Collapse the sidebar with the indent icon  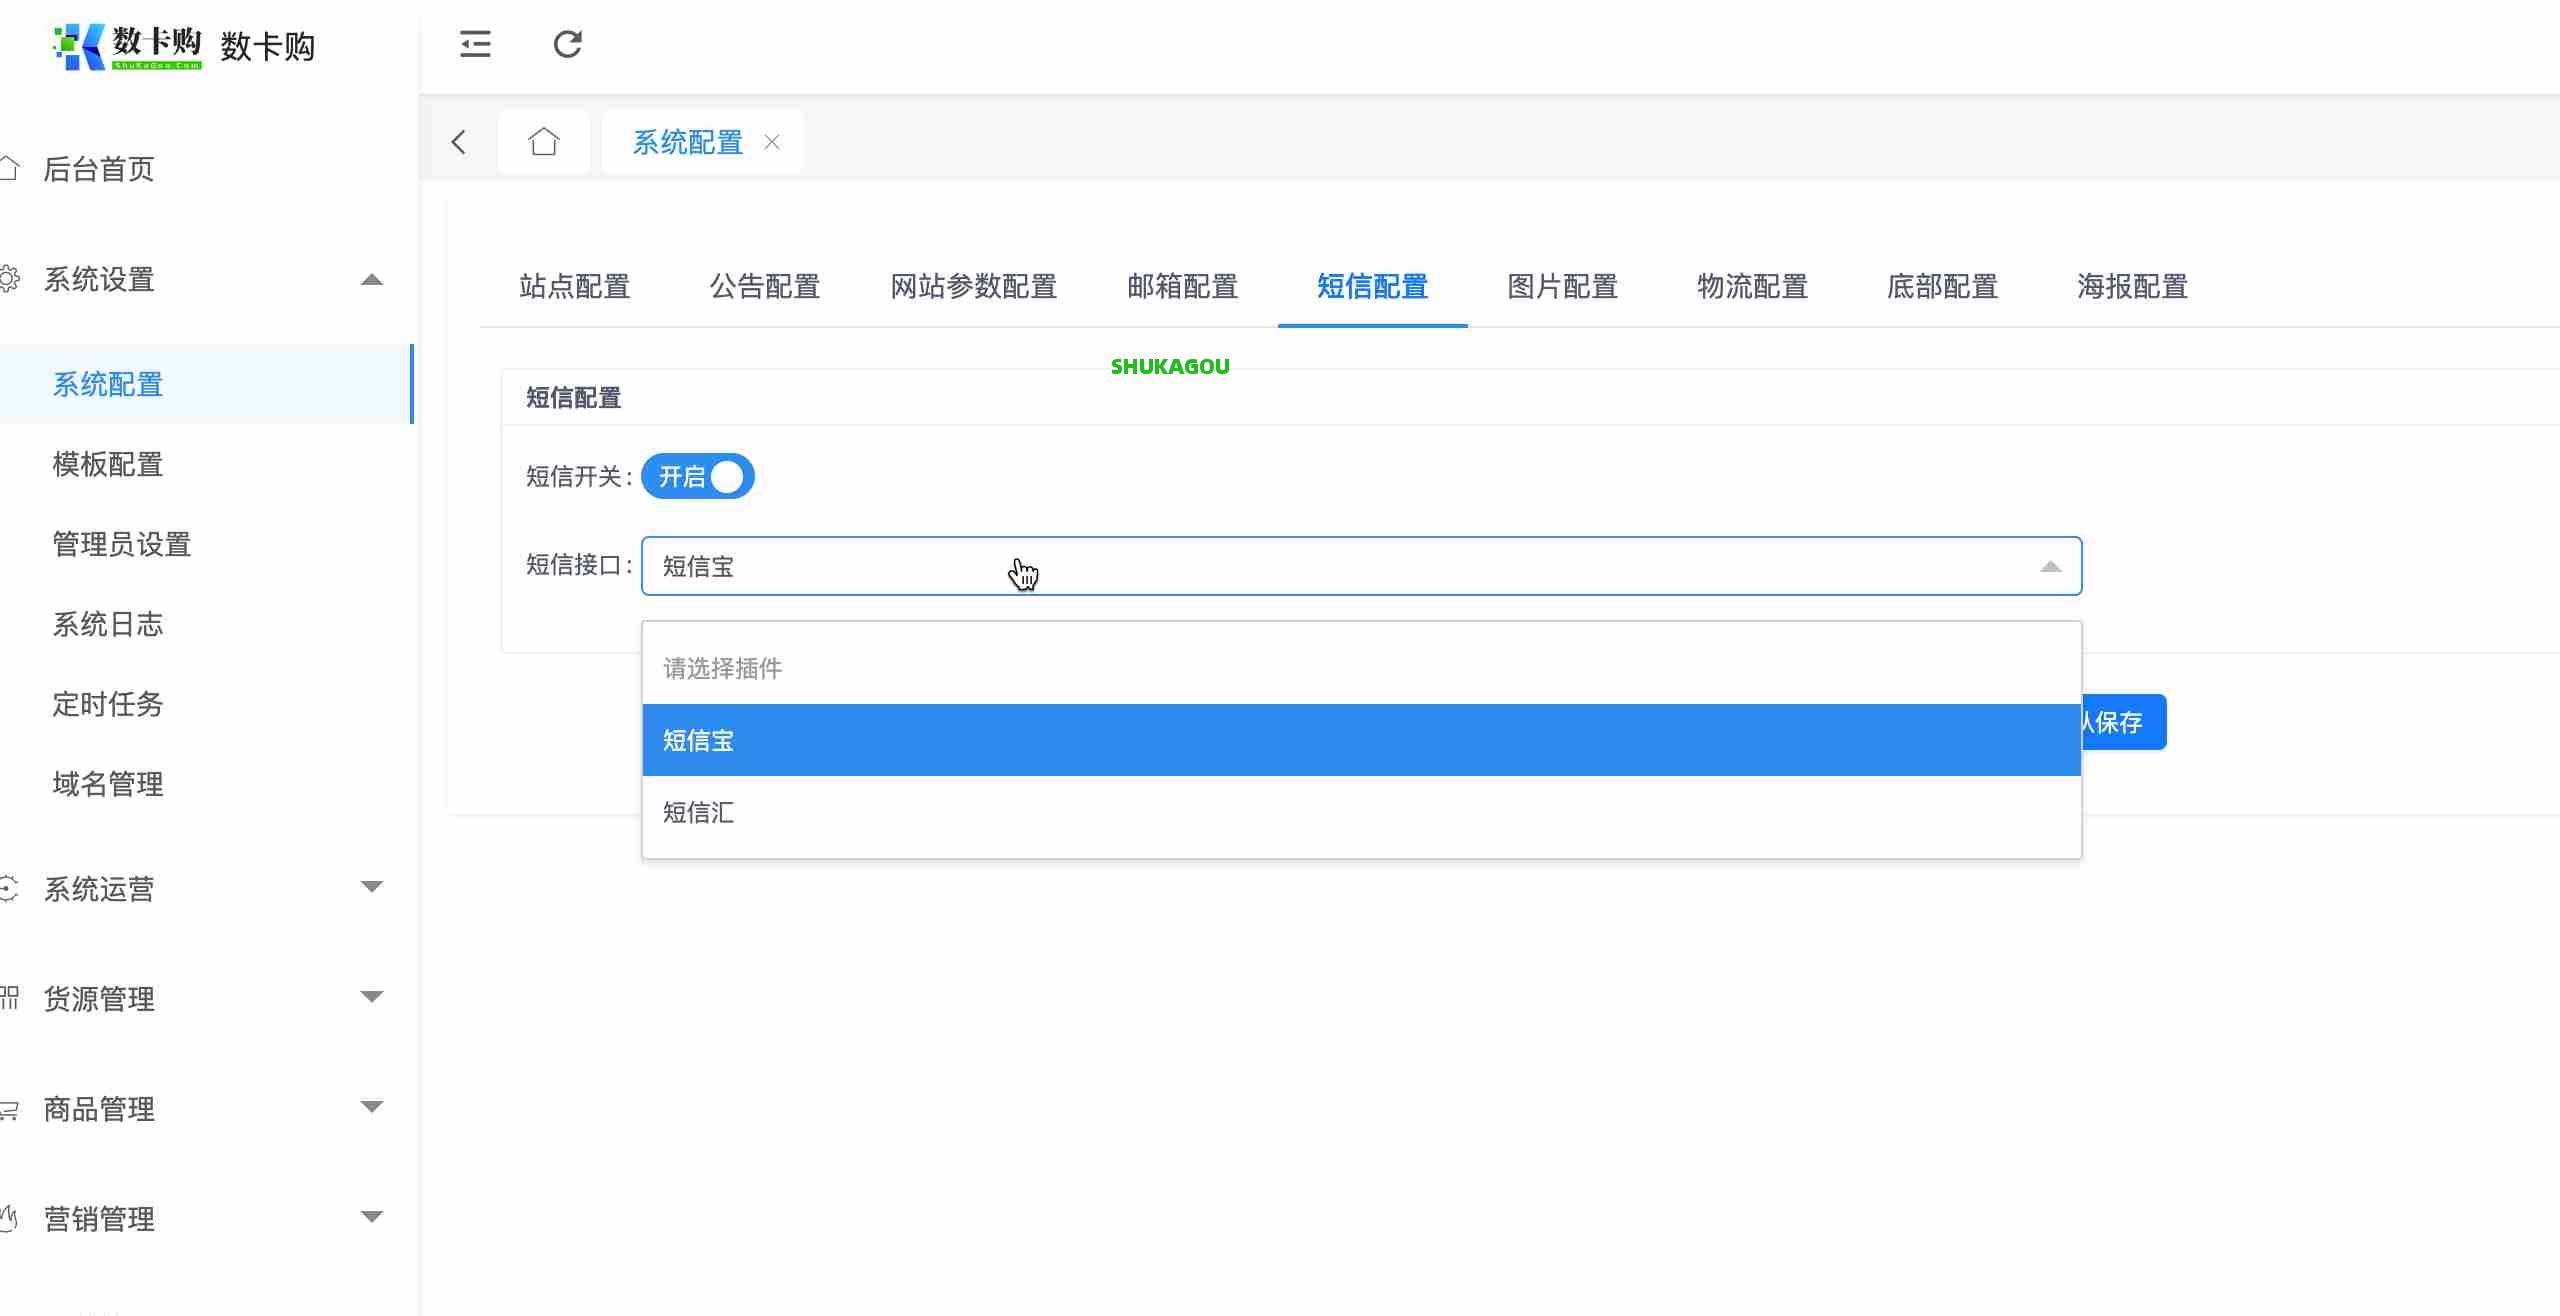tap(475, 44)
